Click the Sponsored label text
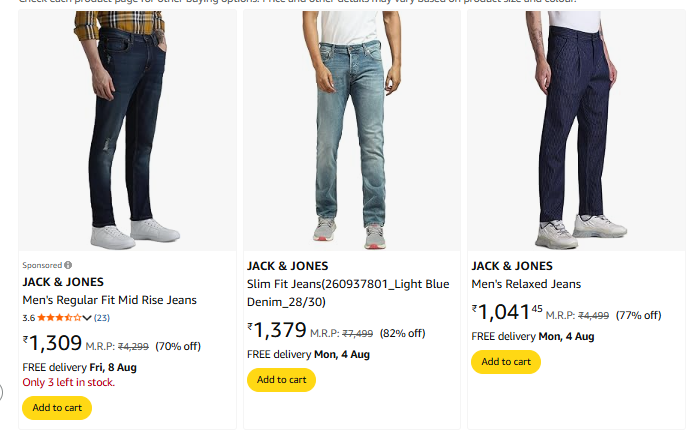Screen dimensions: 687x433 click(x=42, y=265)
